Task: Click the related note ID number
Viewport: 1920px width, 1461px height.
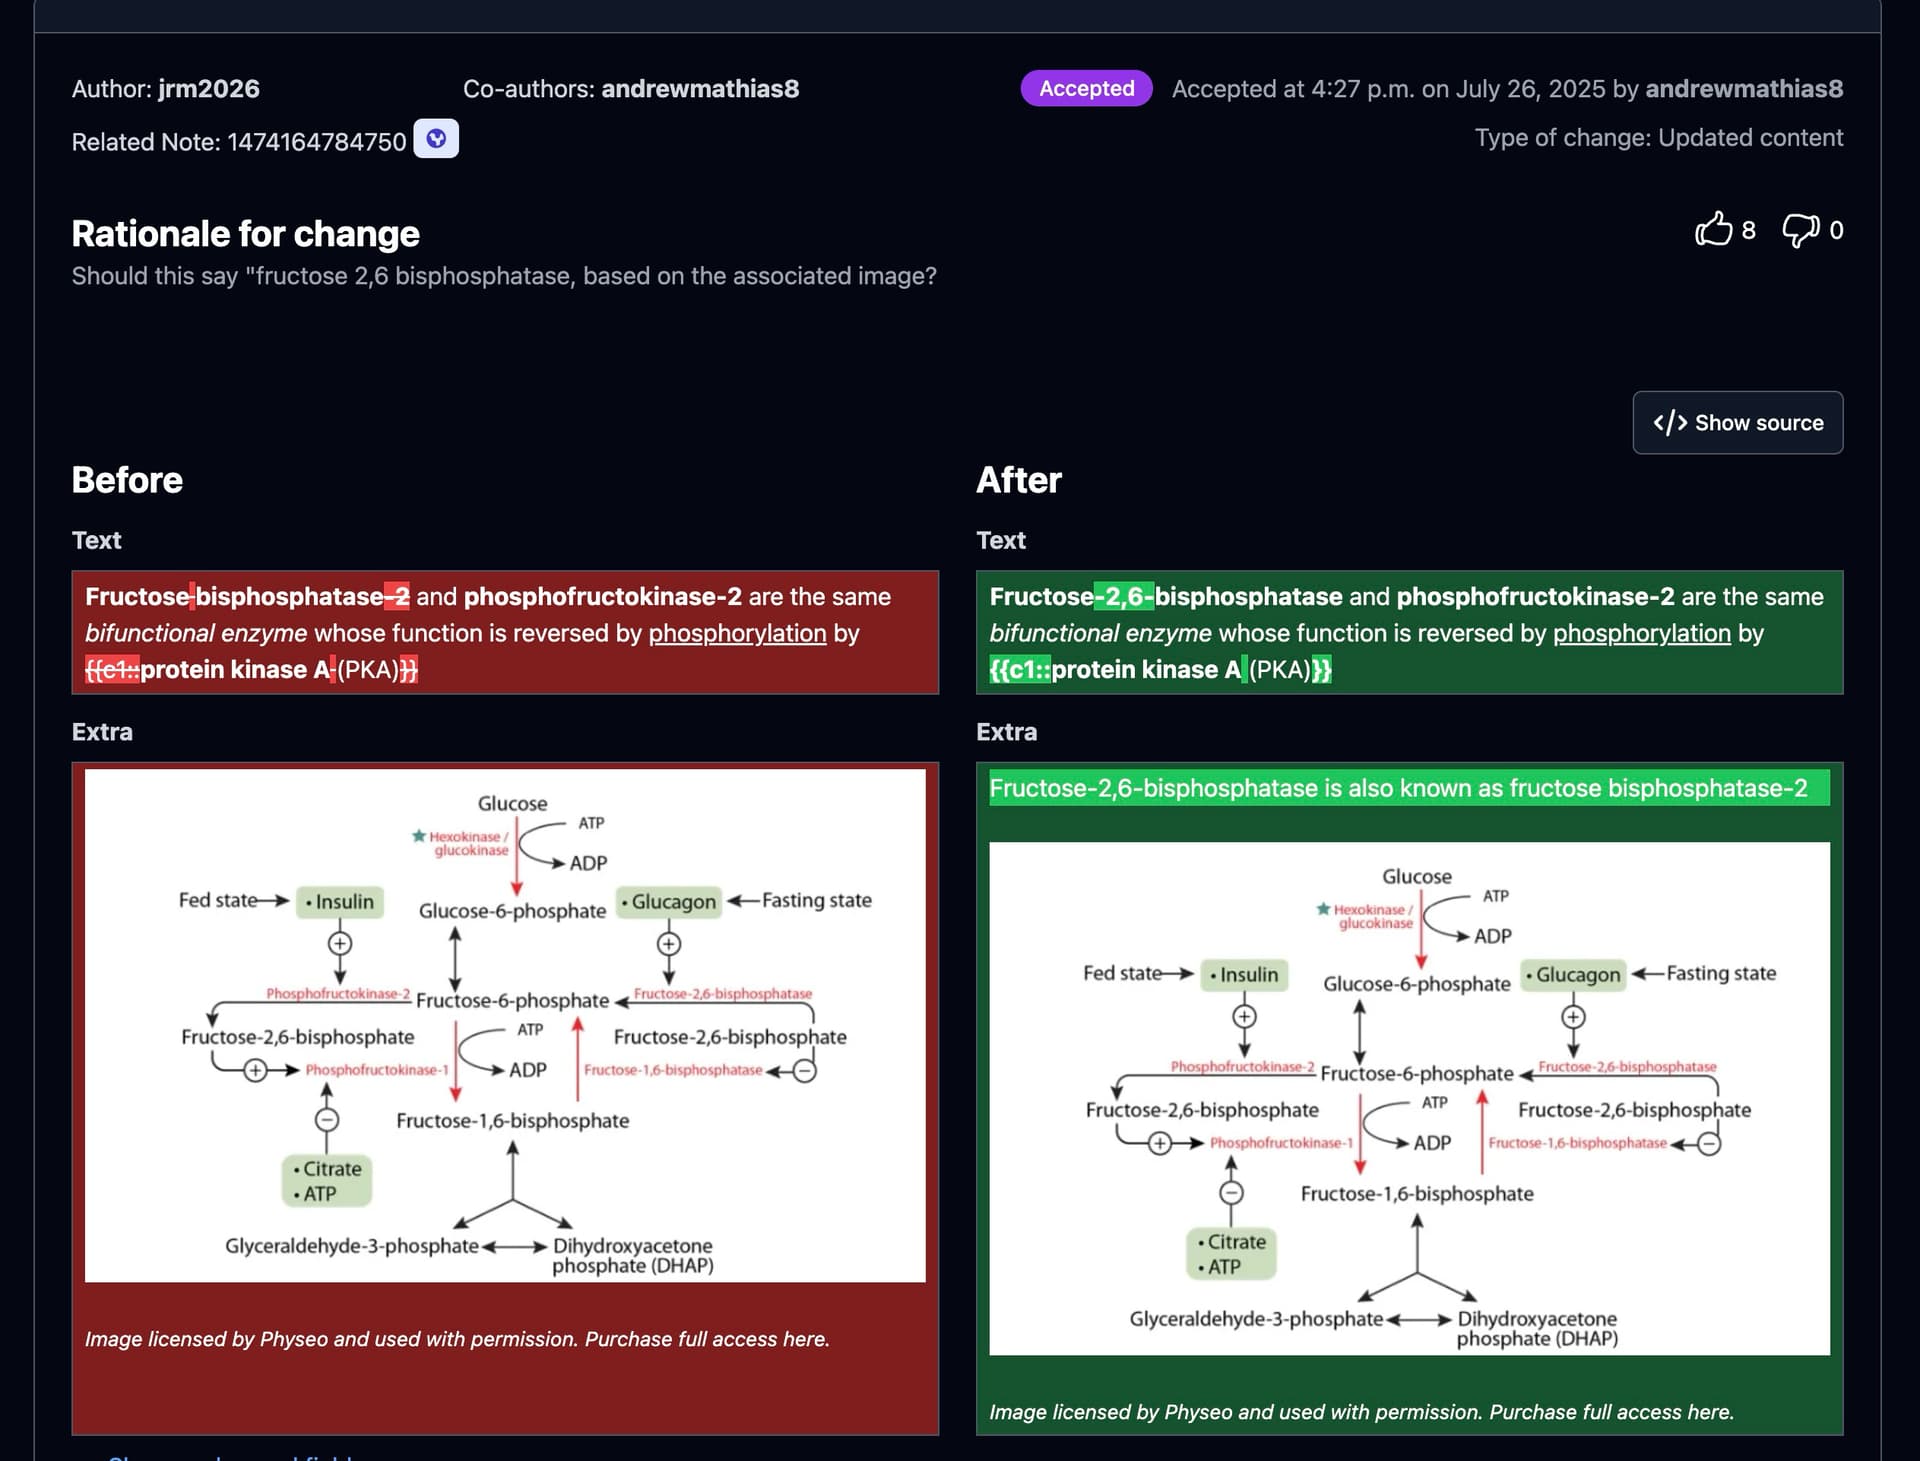Action: 316,142
